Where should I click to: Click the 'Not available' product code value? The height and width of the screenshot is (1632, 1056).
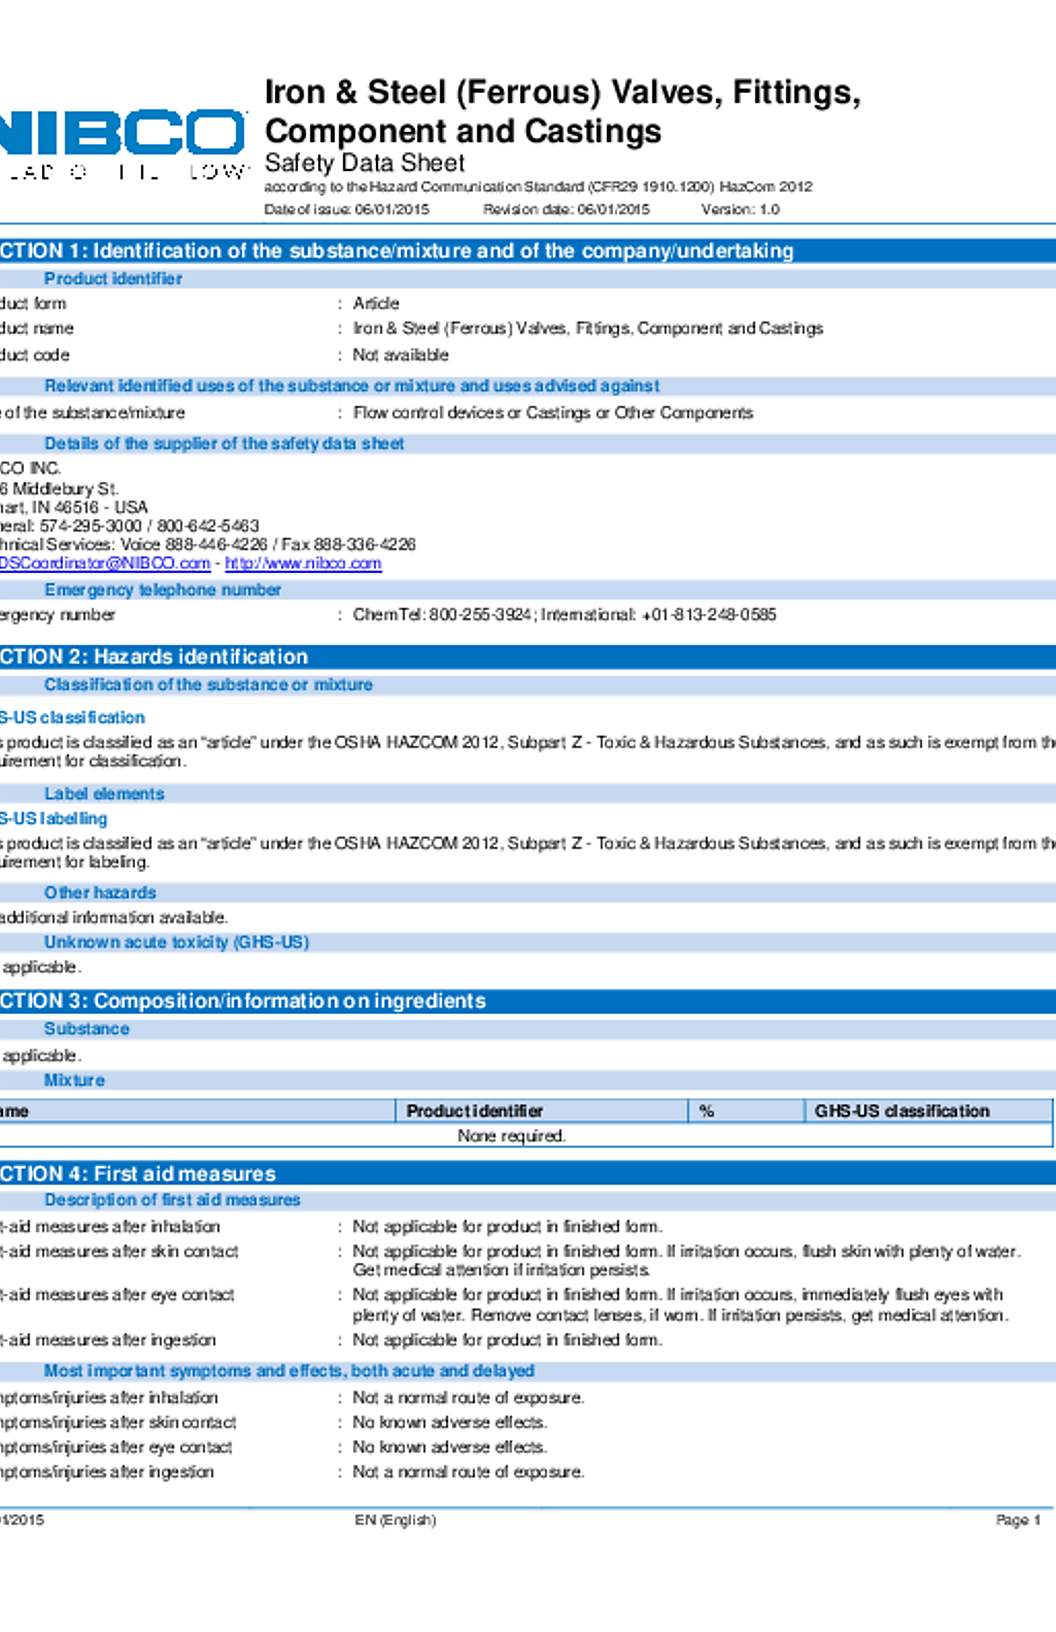[400, 355]
